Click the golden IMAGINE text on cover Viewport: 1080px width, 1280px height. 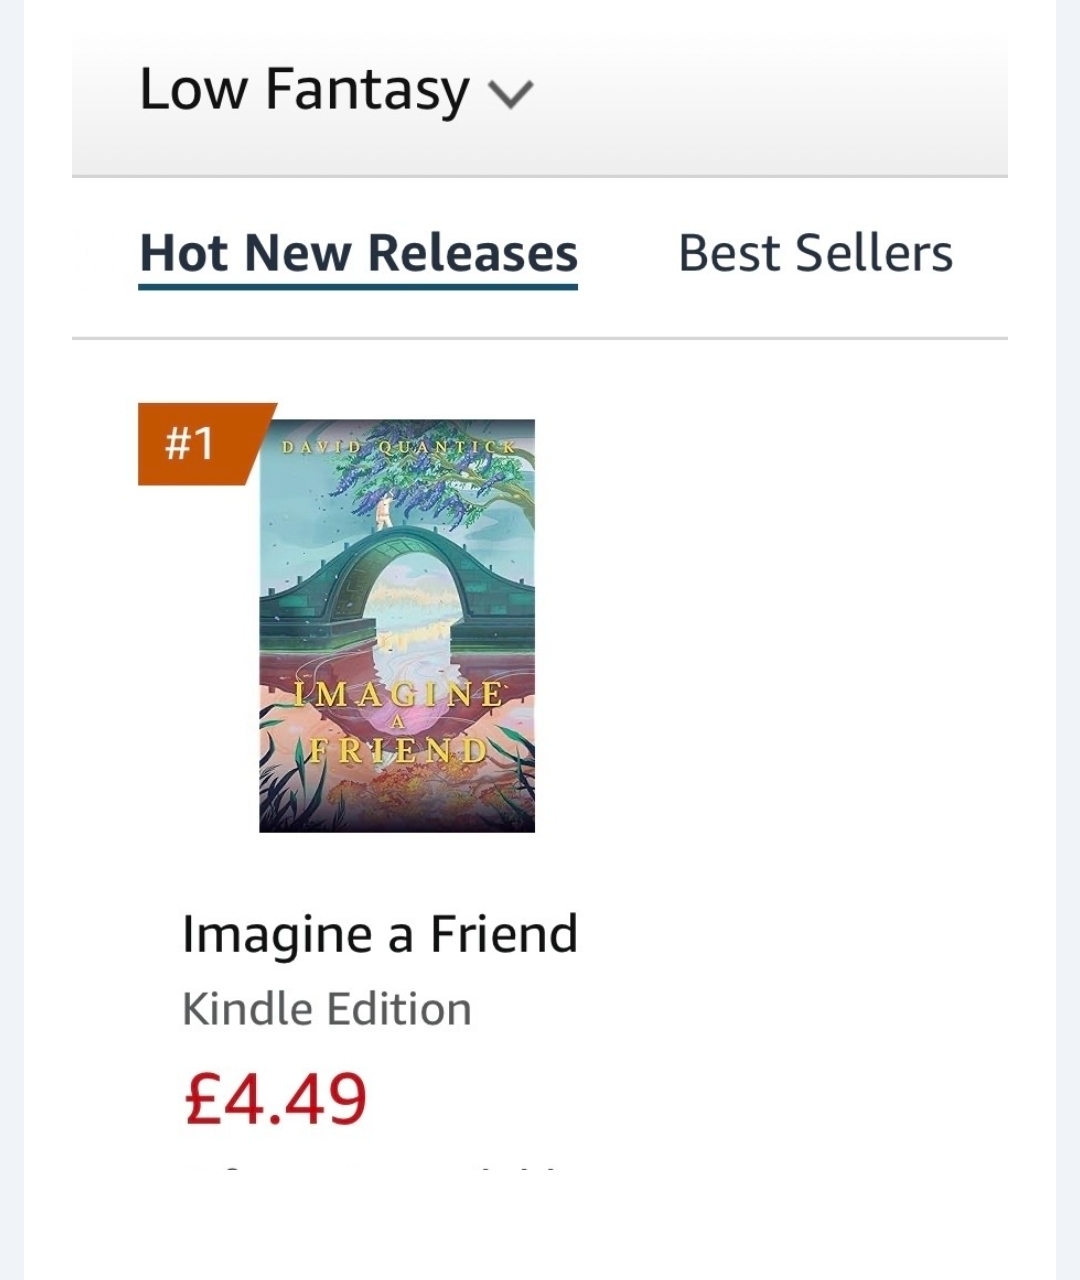pyautogui.click(x=398, y=694)
